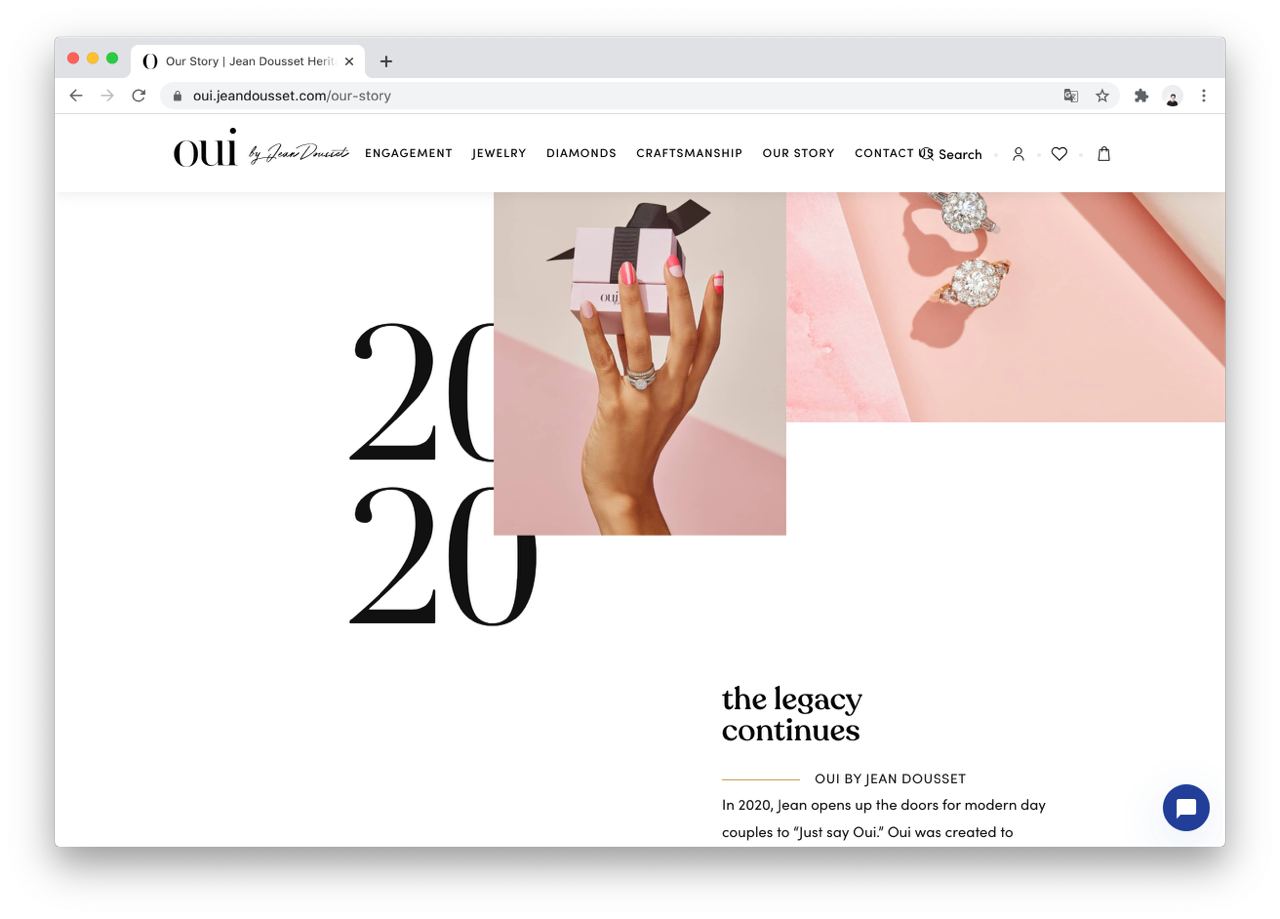
Task: Open the Jewelry menu
Action: tap(499, 153)
